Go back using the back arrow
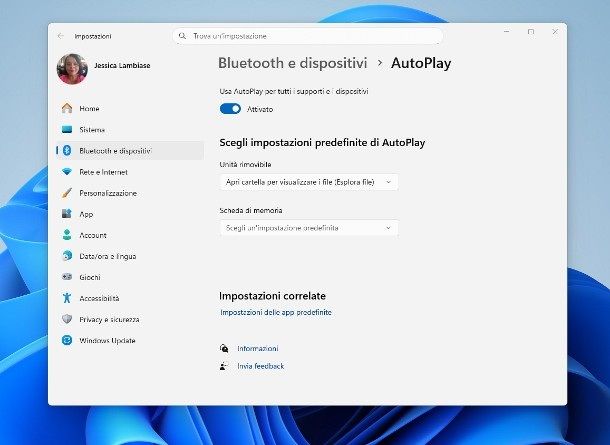 click(x=61, y=35)
